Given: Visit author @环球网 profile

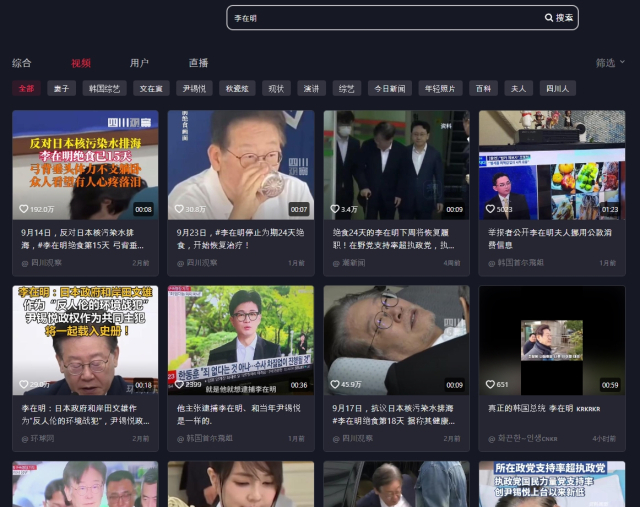Looking at the screenshot, I should (38, 438).
